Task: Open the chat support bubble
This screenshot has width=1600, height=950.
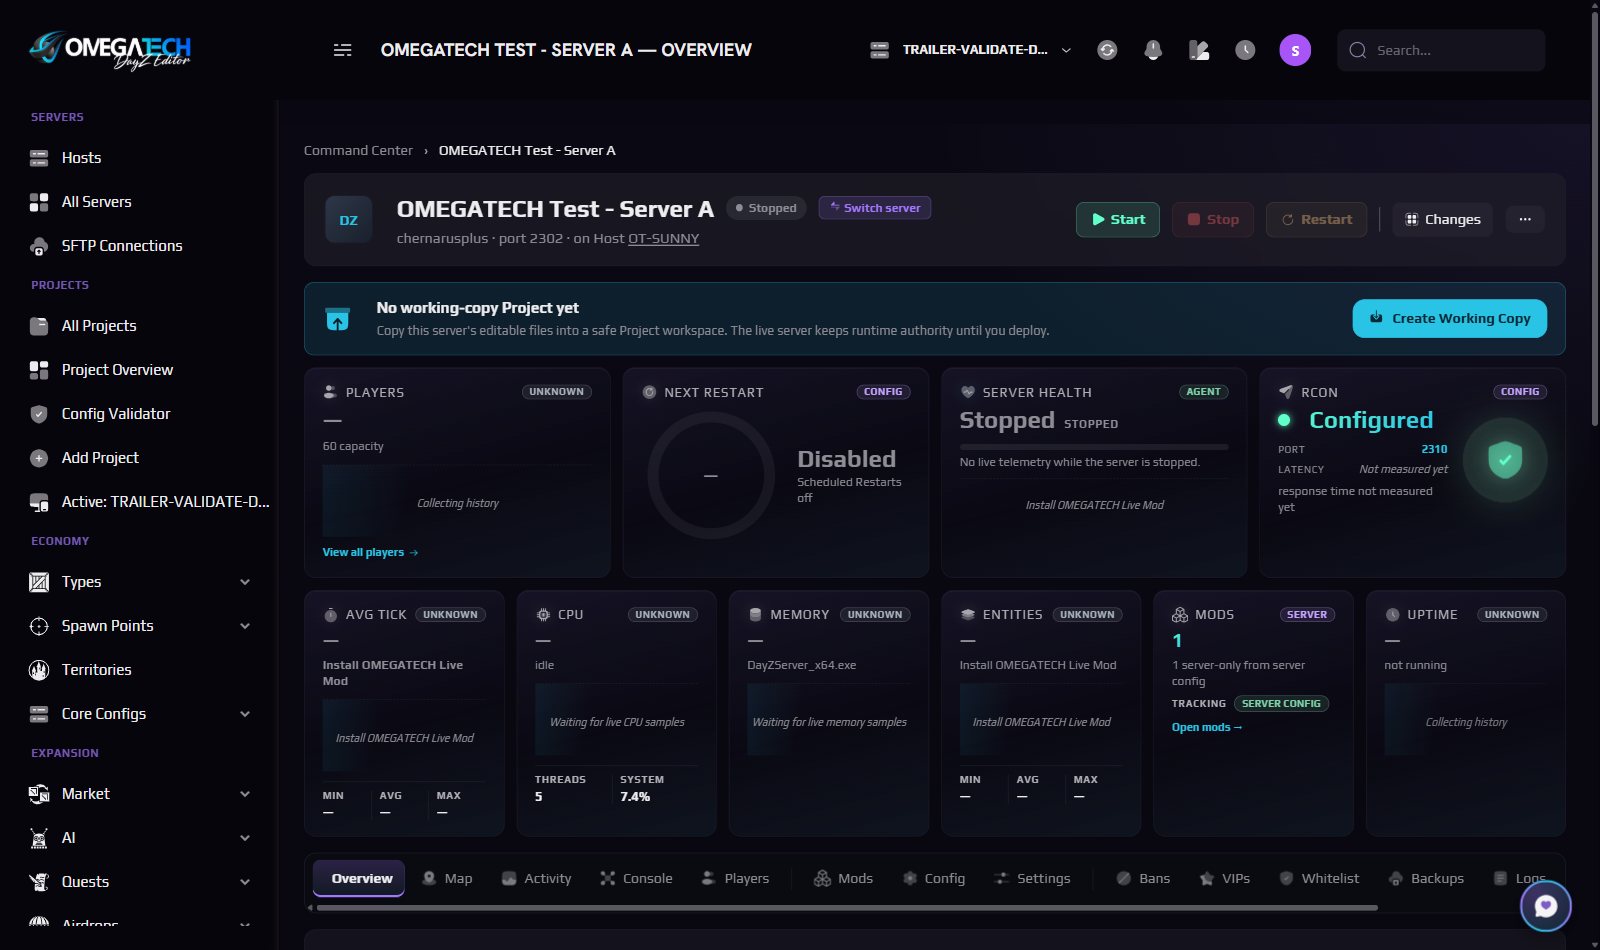Action: click(x=1546, y=906)
